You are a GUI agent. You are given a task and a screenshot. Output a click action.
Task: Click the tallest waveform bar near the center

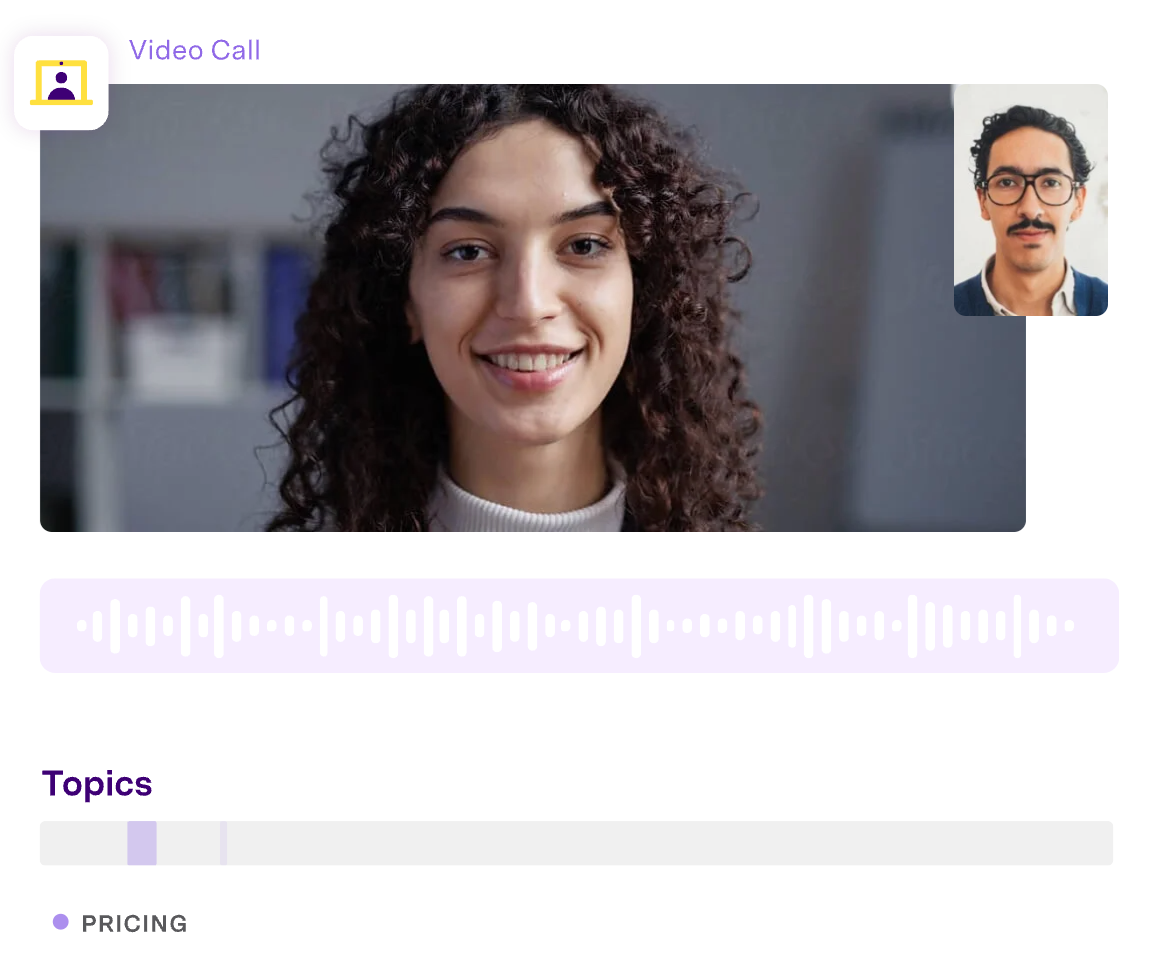[x=637, y=625]
